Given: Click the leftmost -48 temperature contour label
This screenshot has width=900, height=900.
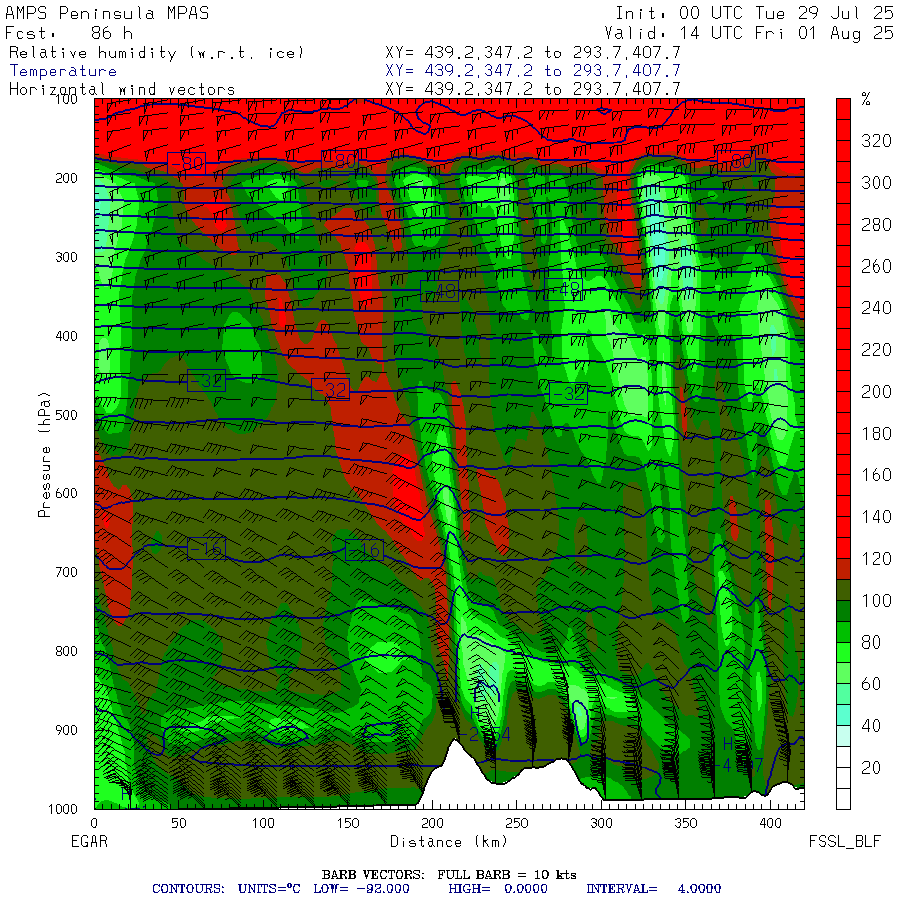Looking at the screenshot, I should [439, 291].
